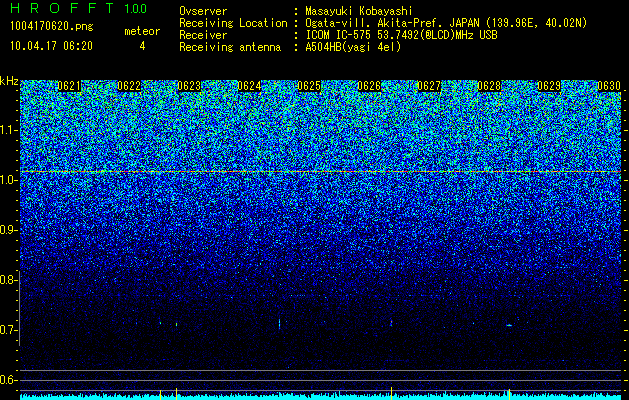
Task: Click the 0627 time marker
Action: pyautogui.click(x=429, y=86)
